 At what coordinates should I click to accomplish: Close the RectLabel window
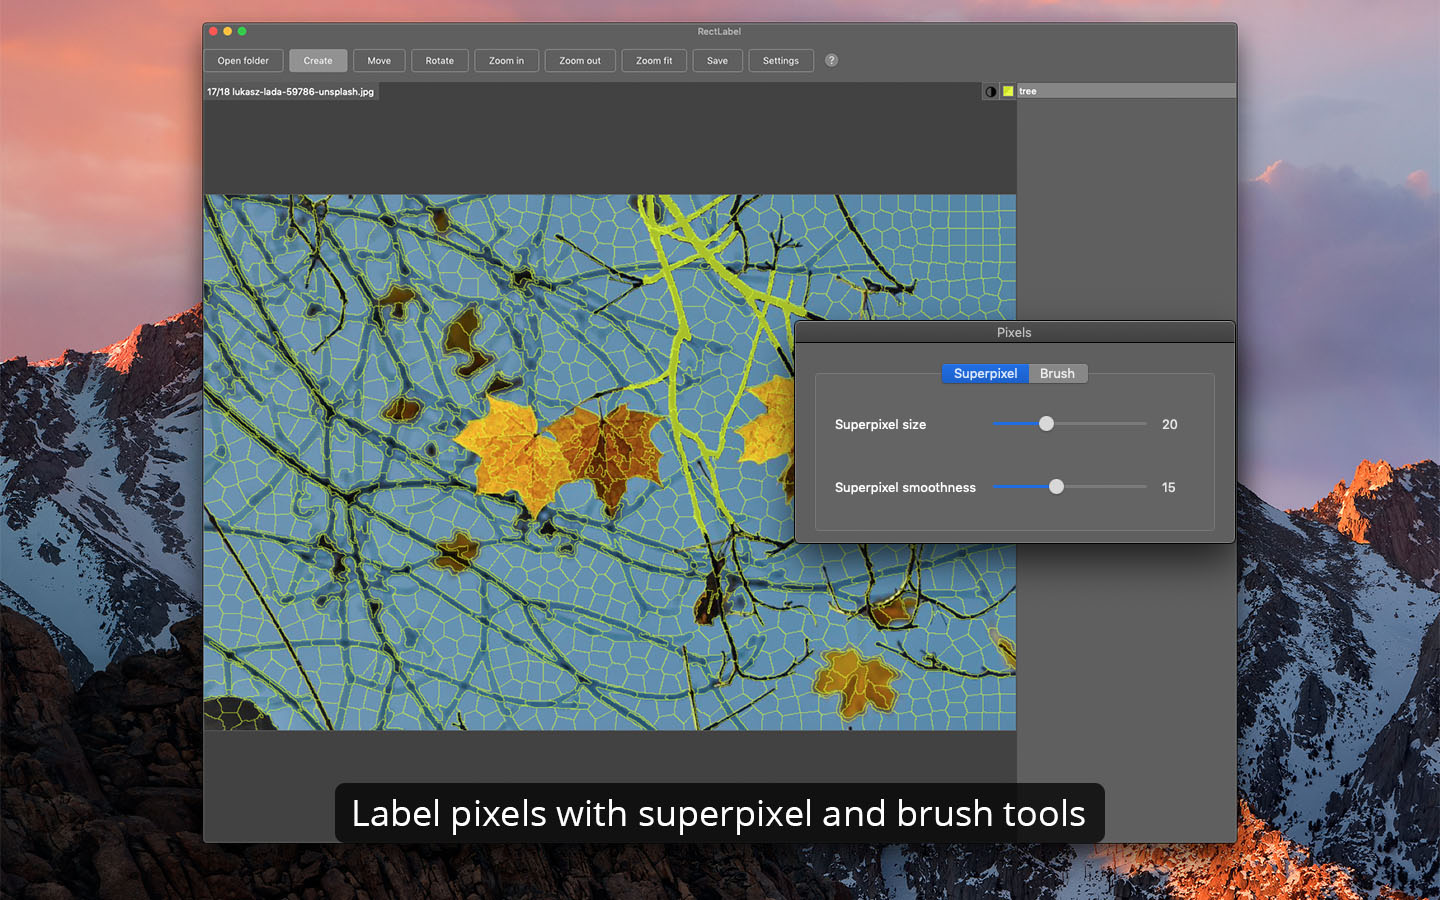[213, 31]
